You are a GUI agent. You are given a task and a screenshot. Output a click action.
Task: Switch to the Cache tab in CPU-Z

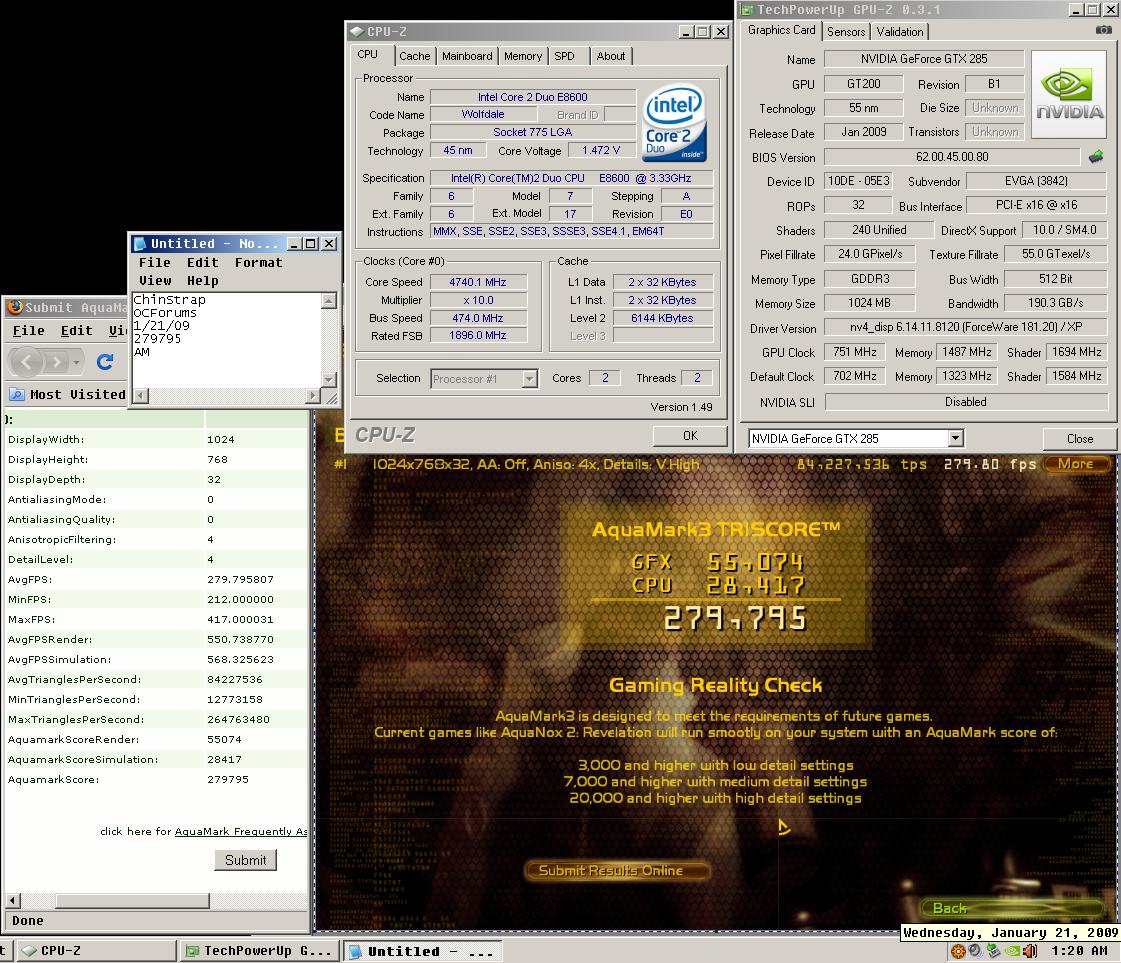tap(415, 56)
